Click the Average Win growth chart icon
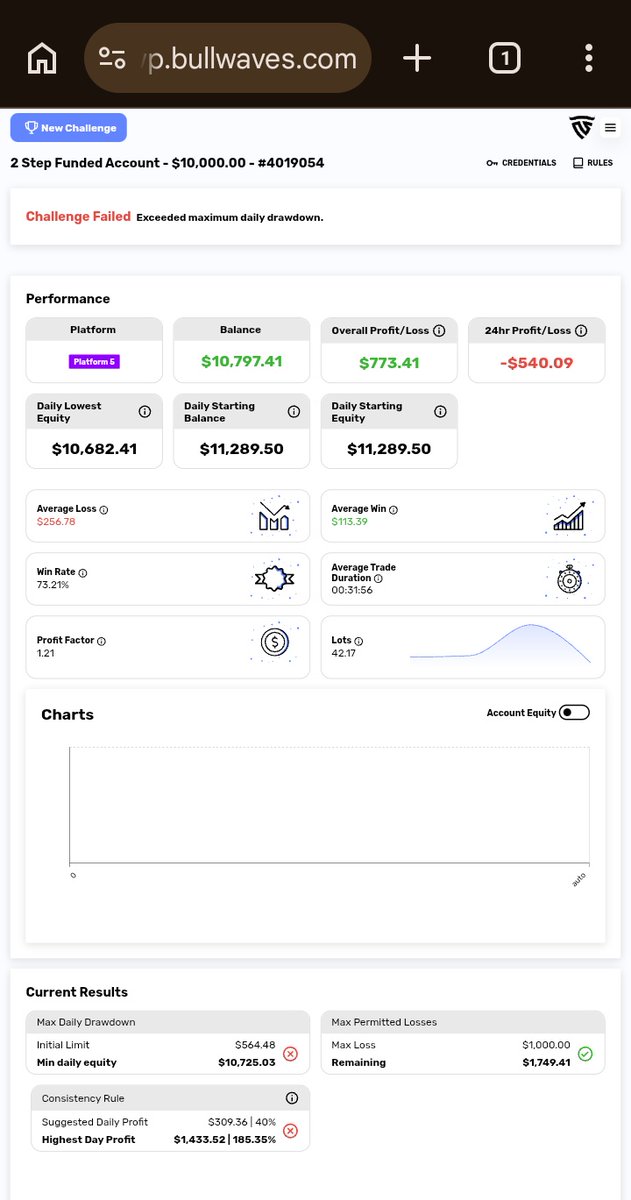Image resolution: width=631 pixels, height=1200 pixels. coord(568,516)
